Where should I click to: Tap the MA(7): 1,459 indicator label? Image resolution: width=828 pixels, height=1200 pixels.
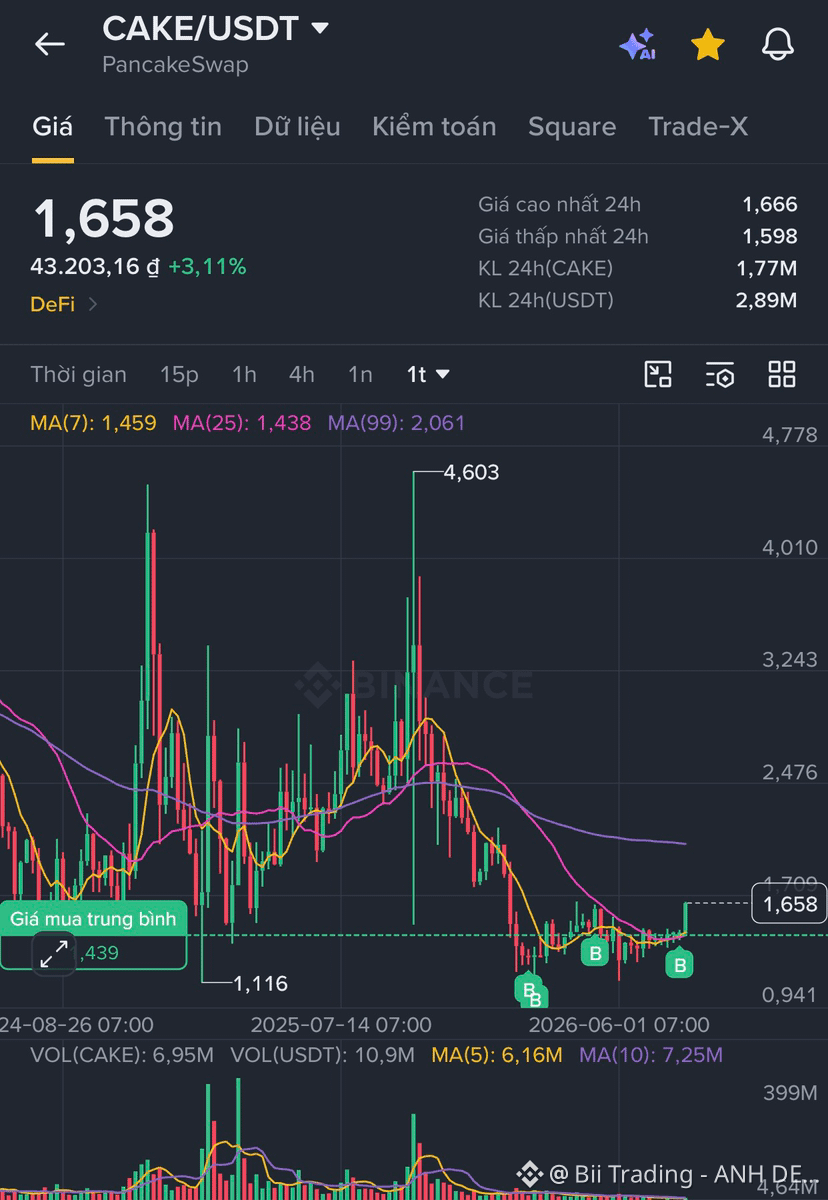[93, 423]
